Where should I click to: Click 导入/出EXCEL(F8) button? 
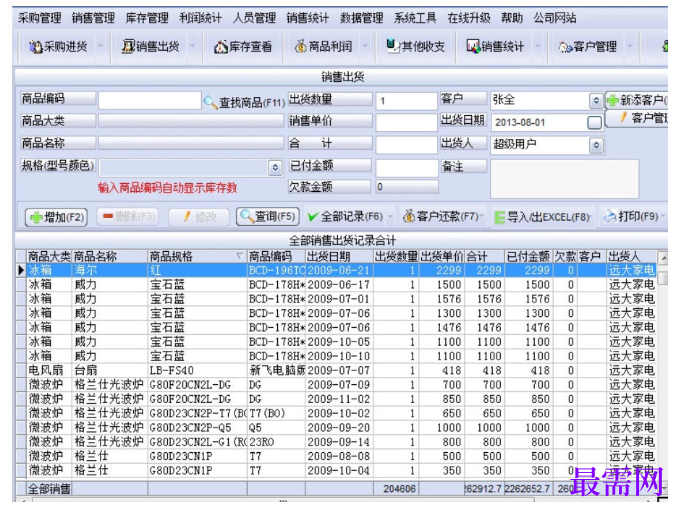coord(542,217)
